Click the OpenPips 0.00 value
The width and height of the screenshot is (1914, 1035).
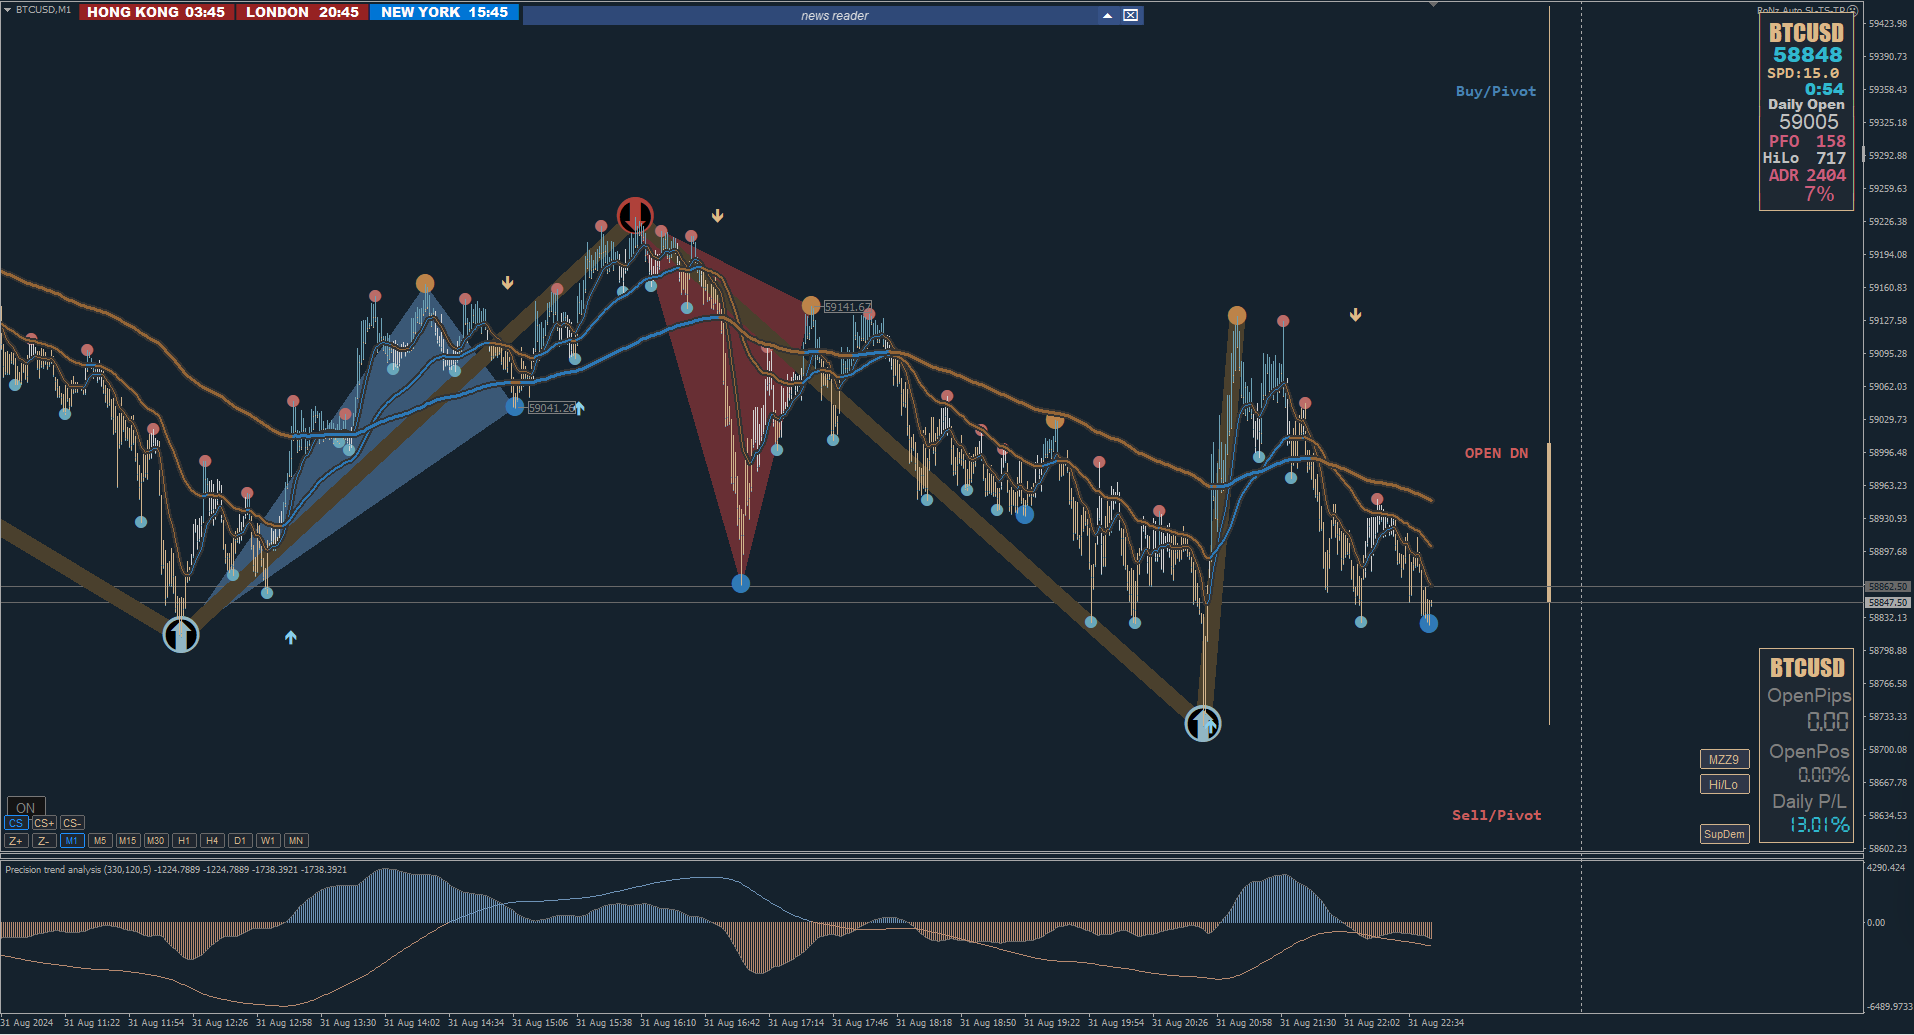(x=1828, y=721)
